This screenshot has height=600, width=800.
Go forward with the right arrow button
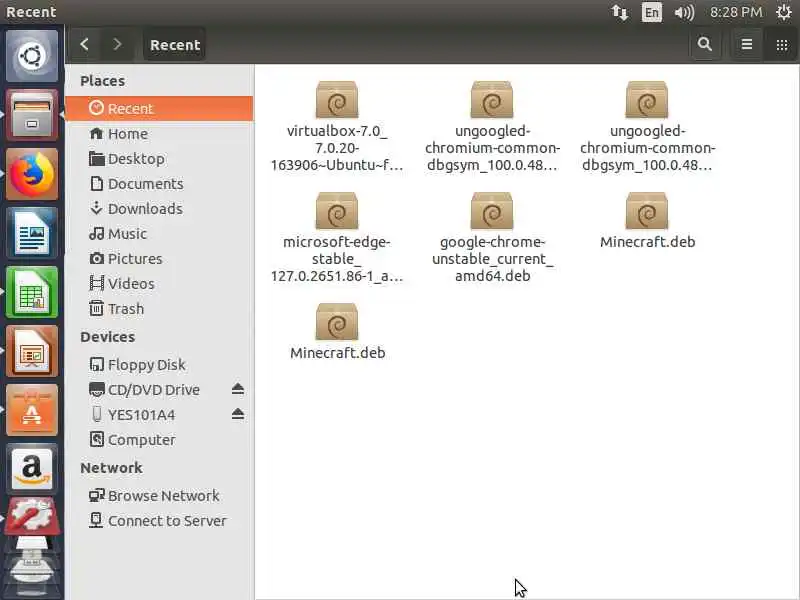[117, 44]
